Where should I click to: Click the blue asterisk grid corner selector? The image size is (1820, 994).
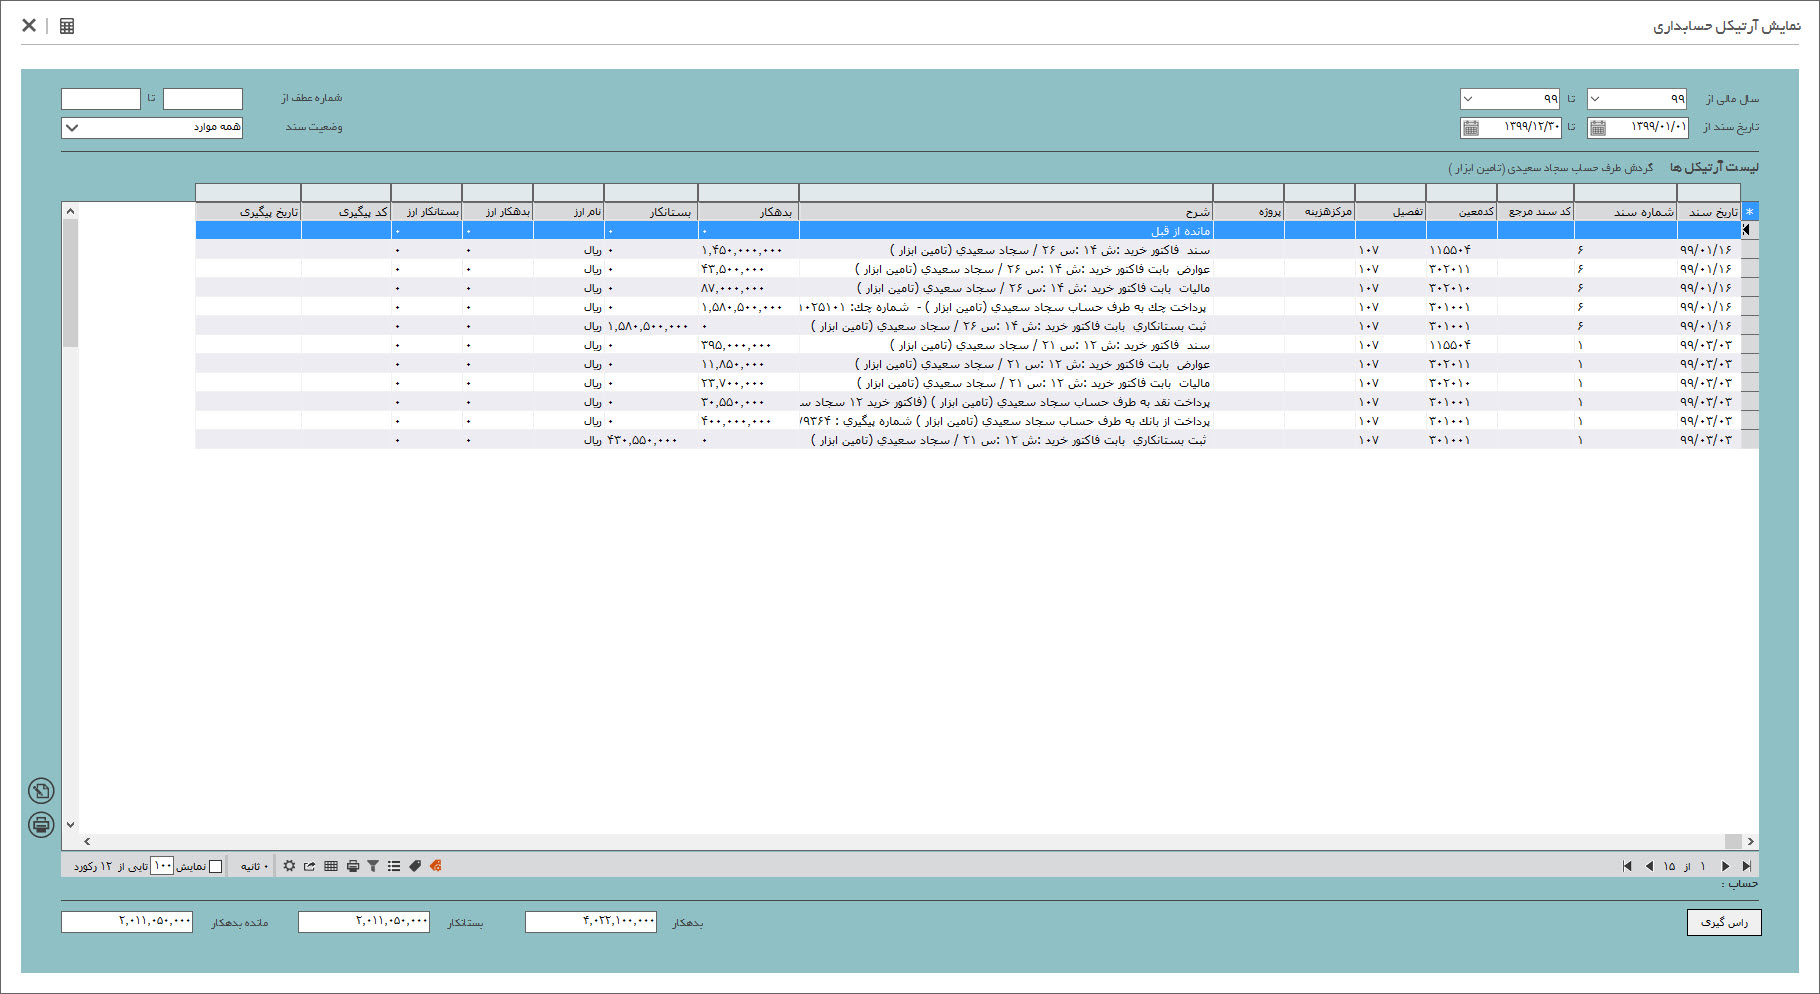point(1749,212)
